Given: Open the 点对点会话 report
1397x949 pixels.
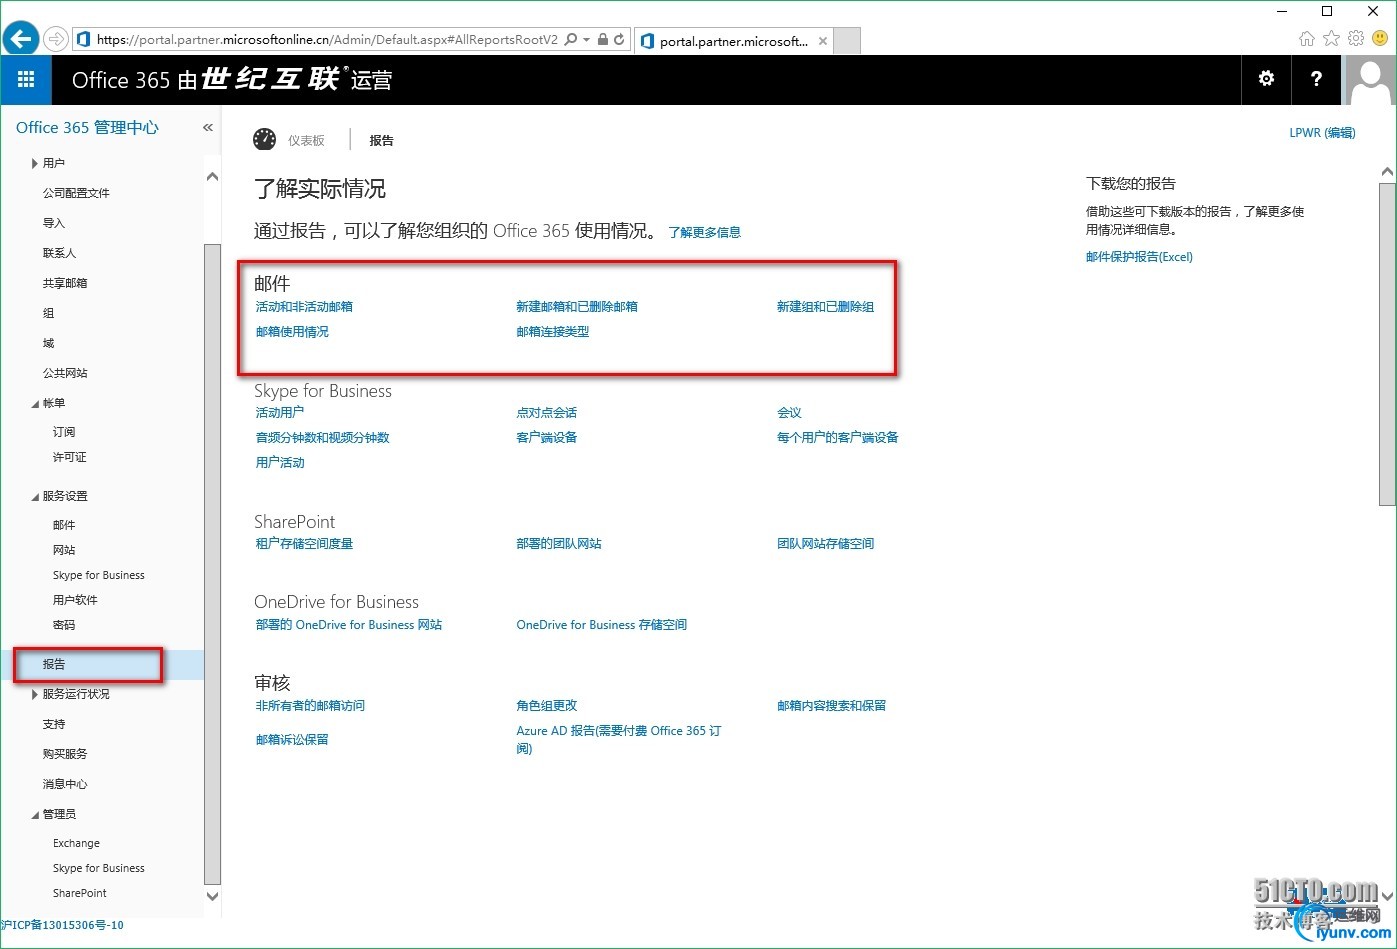Looking at the screenshot, I should click(547, 413).
